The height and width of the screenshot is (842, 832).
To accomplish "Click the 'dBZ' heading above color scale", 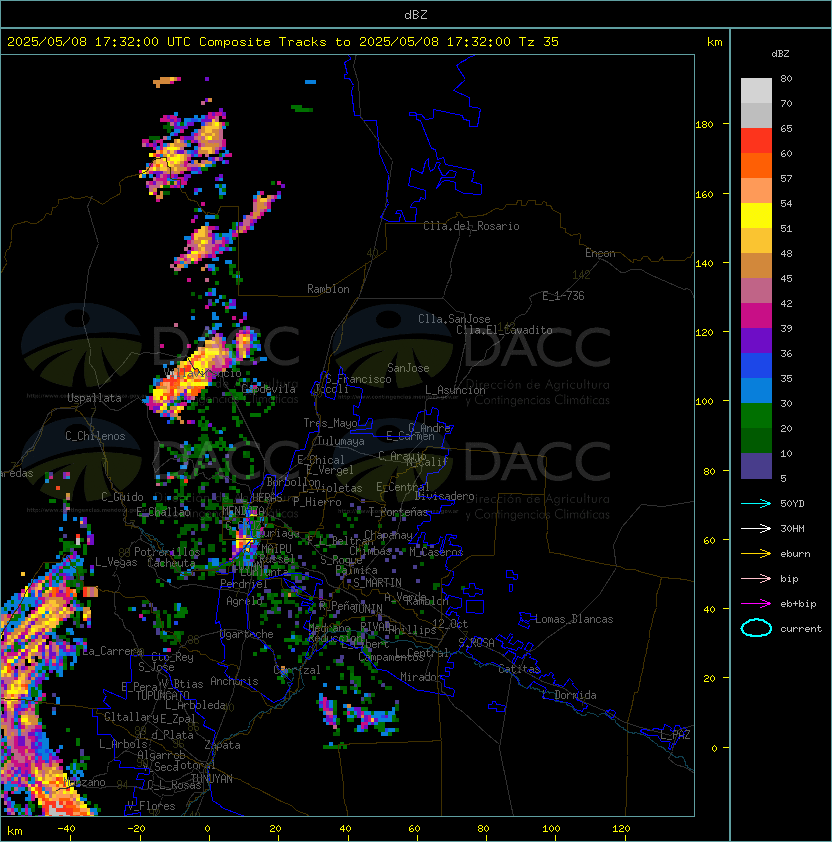I will click(x=780, y=54).
